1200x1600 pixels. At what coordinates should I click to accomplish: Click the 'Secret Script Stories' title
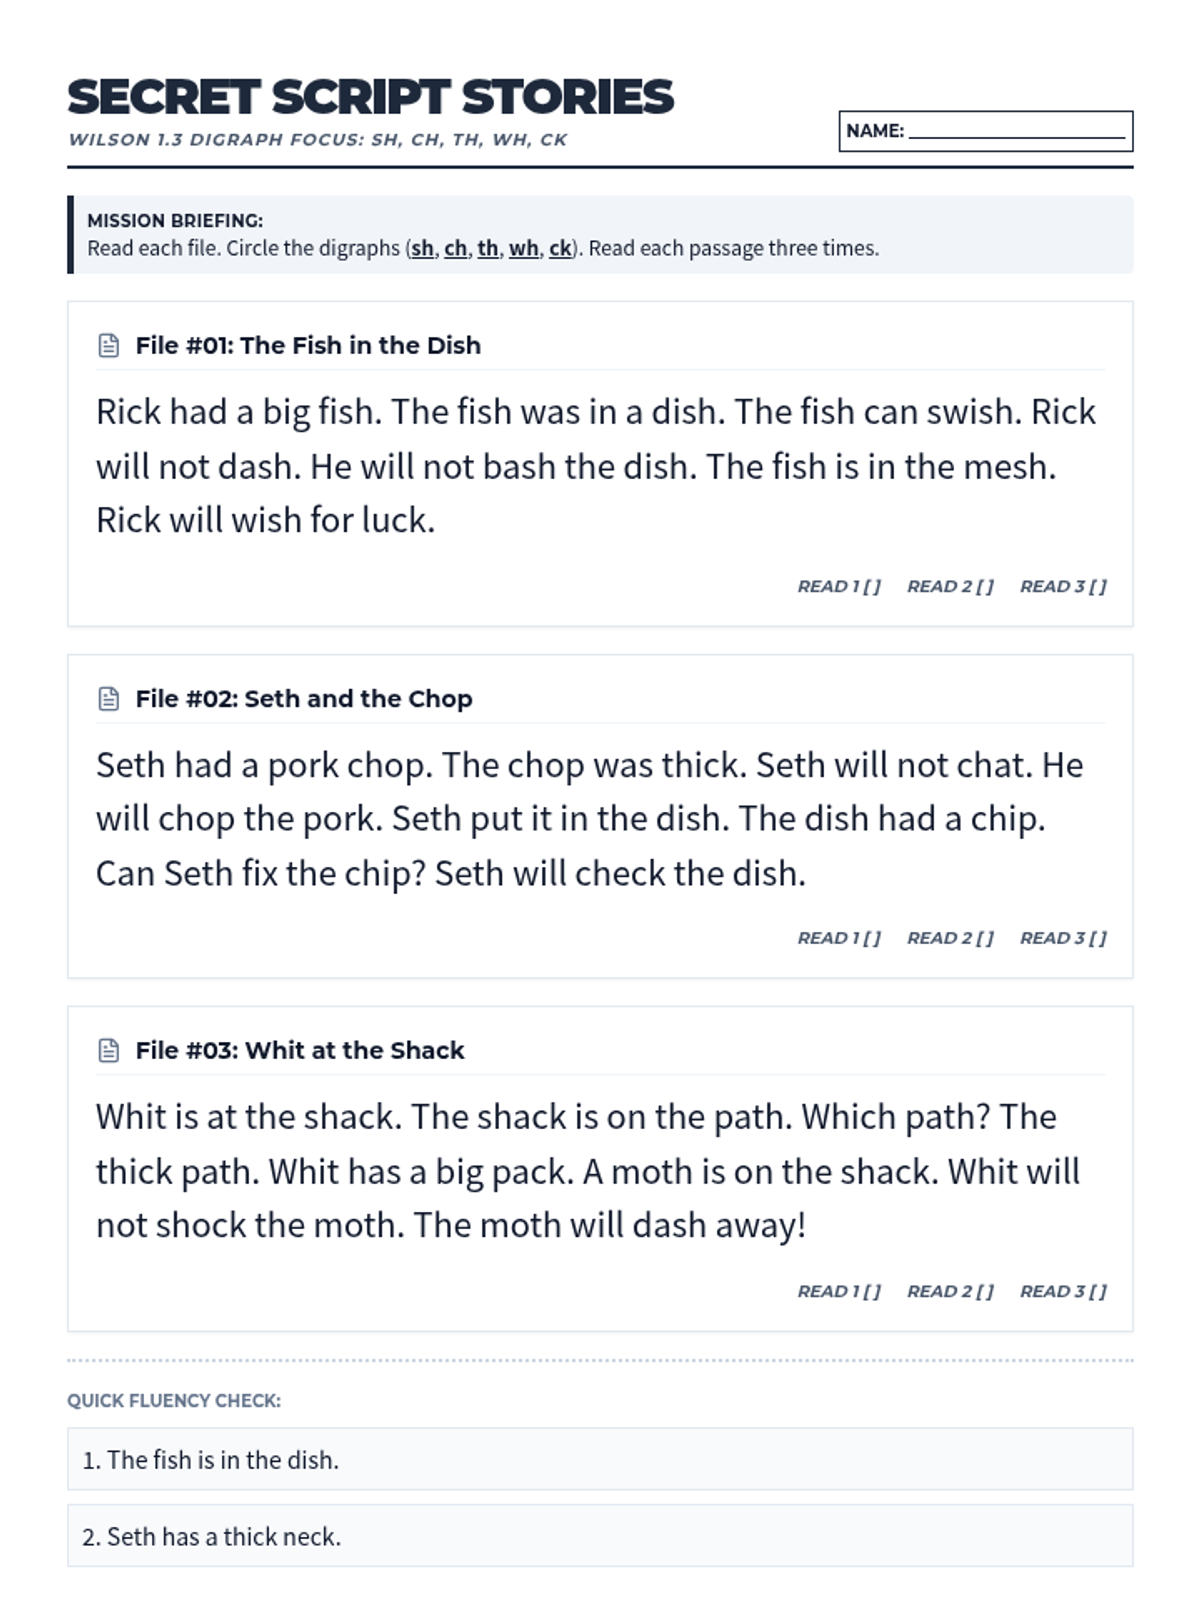[x=370, y=97]
